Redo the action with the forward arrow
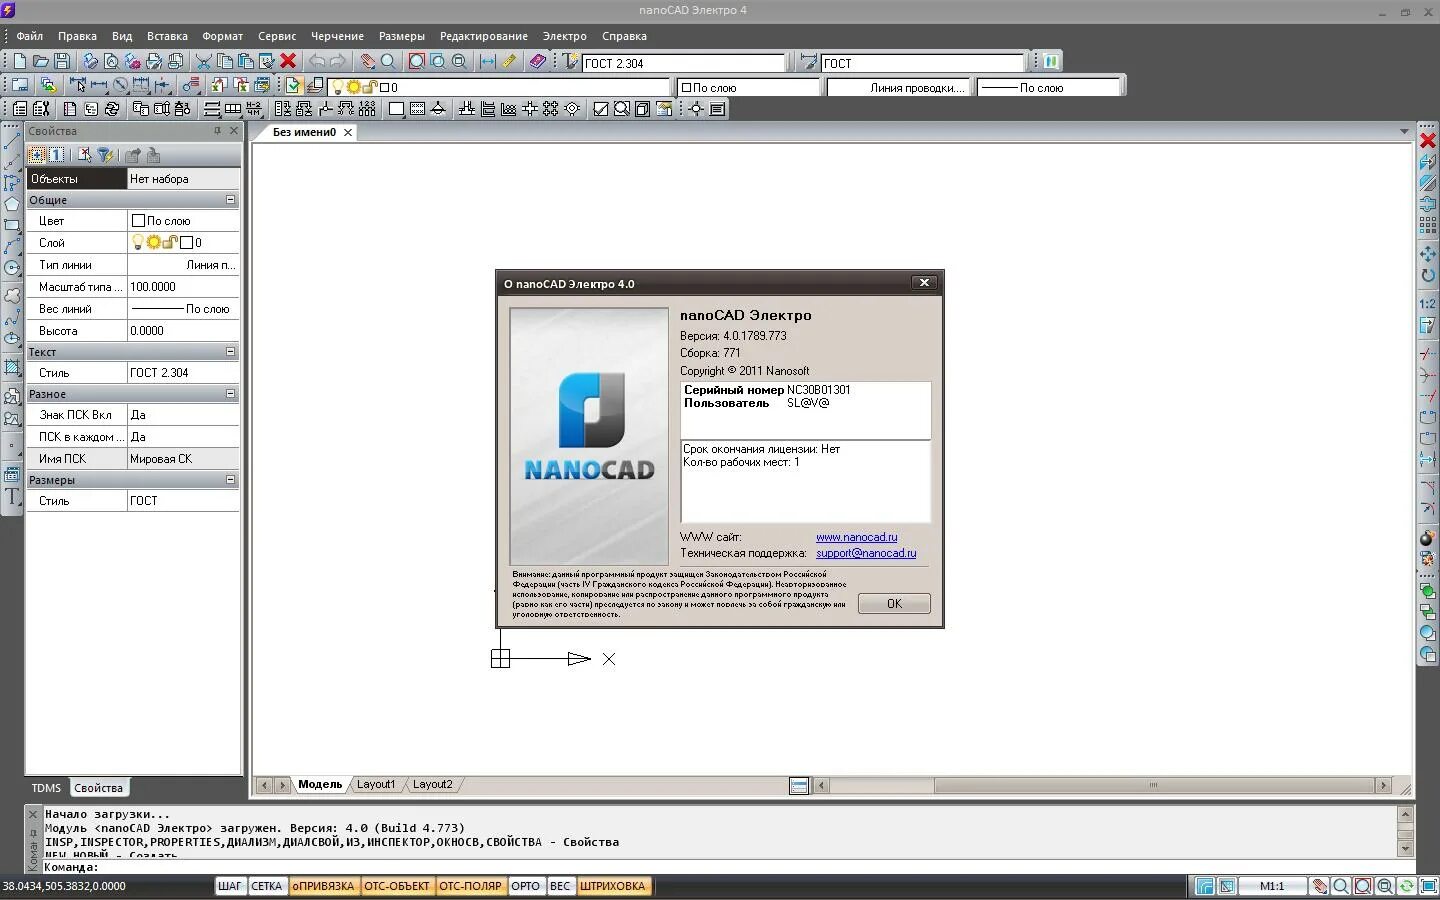 (338, 62)
